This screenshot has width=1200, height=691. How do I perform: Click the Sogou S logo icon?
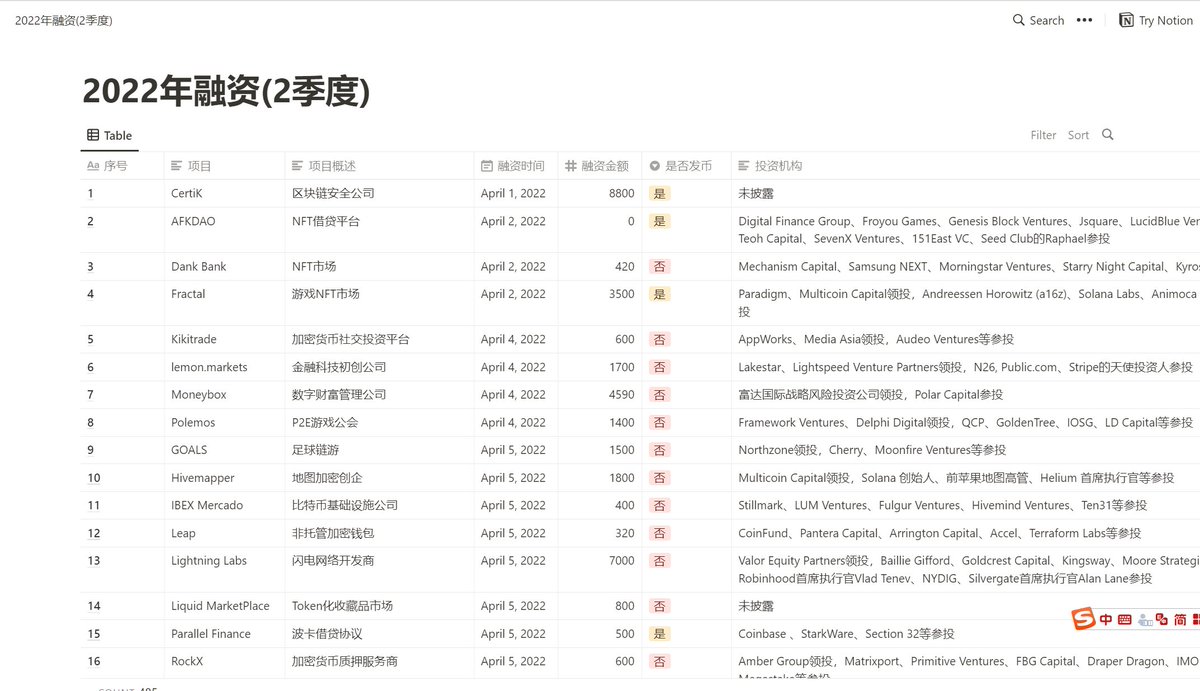tap(1083, 620)
